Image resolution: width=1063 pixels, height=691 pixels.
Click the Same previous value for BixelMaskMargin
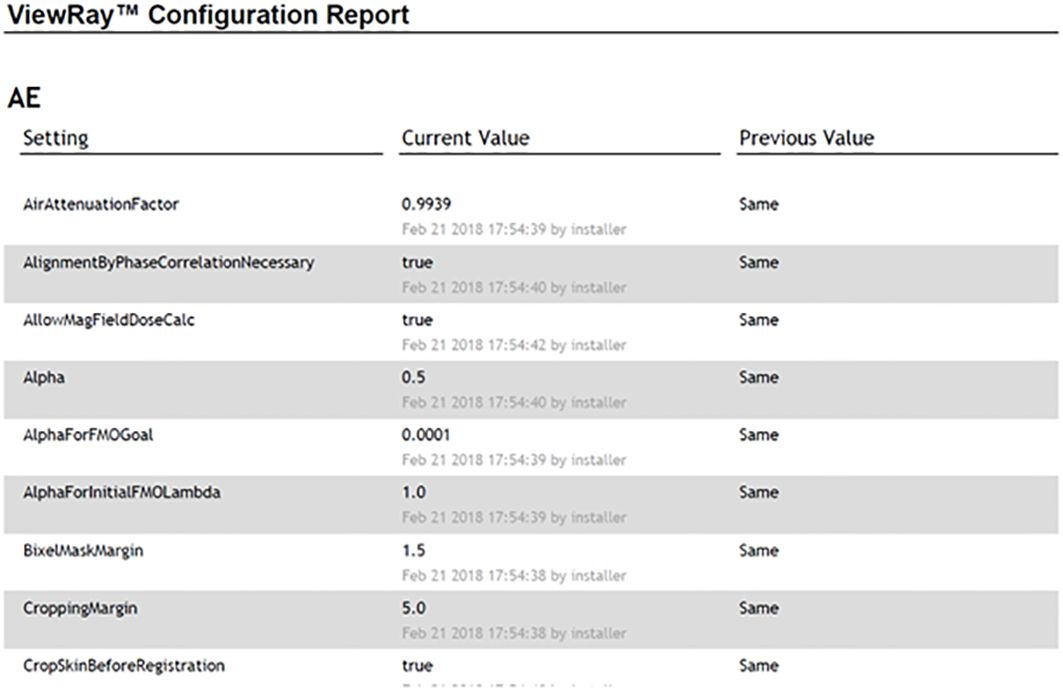(x=759, y=550)
